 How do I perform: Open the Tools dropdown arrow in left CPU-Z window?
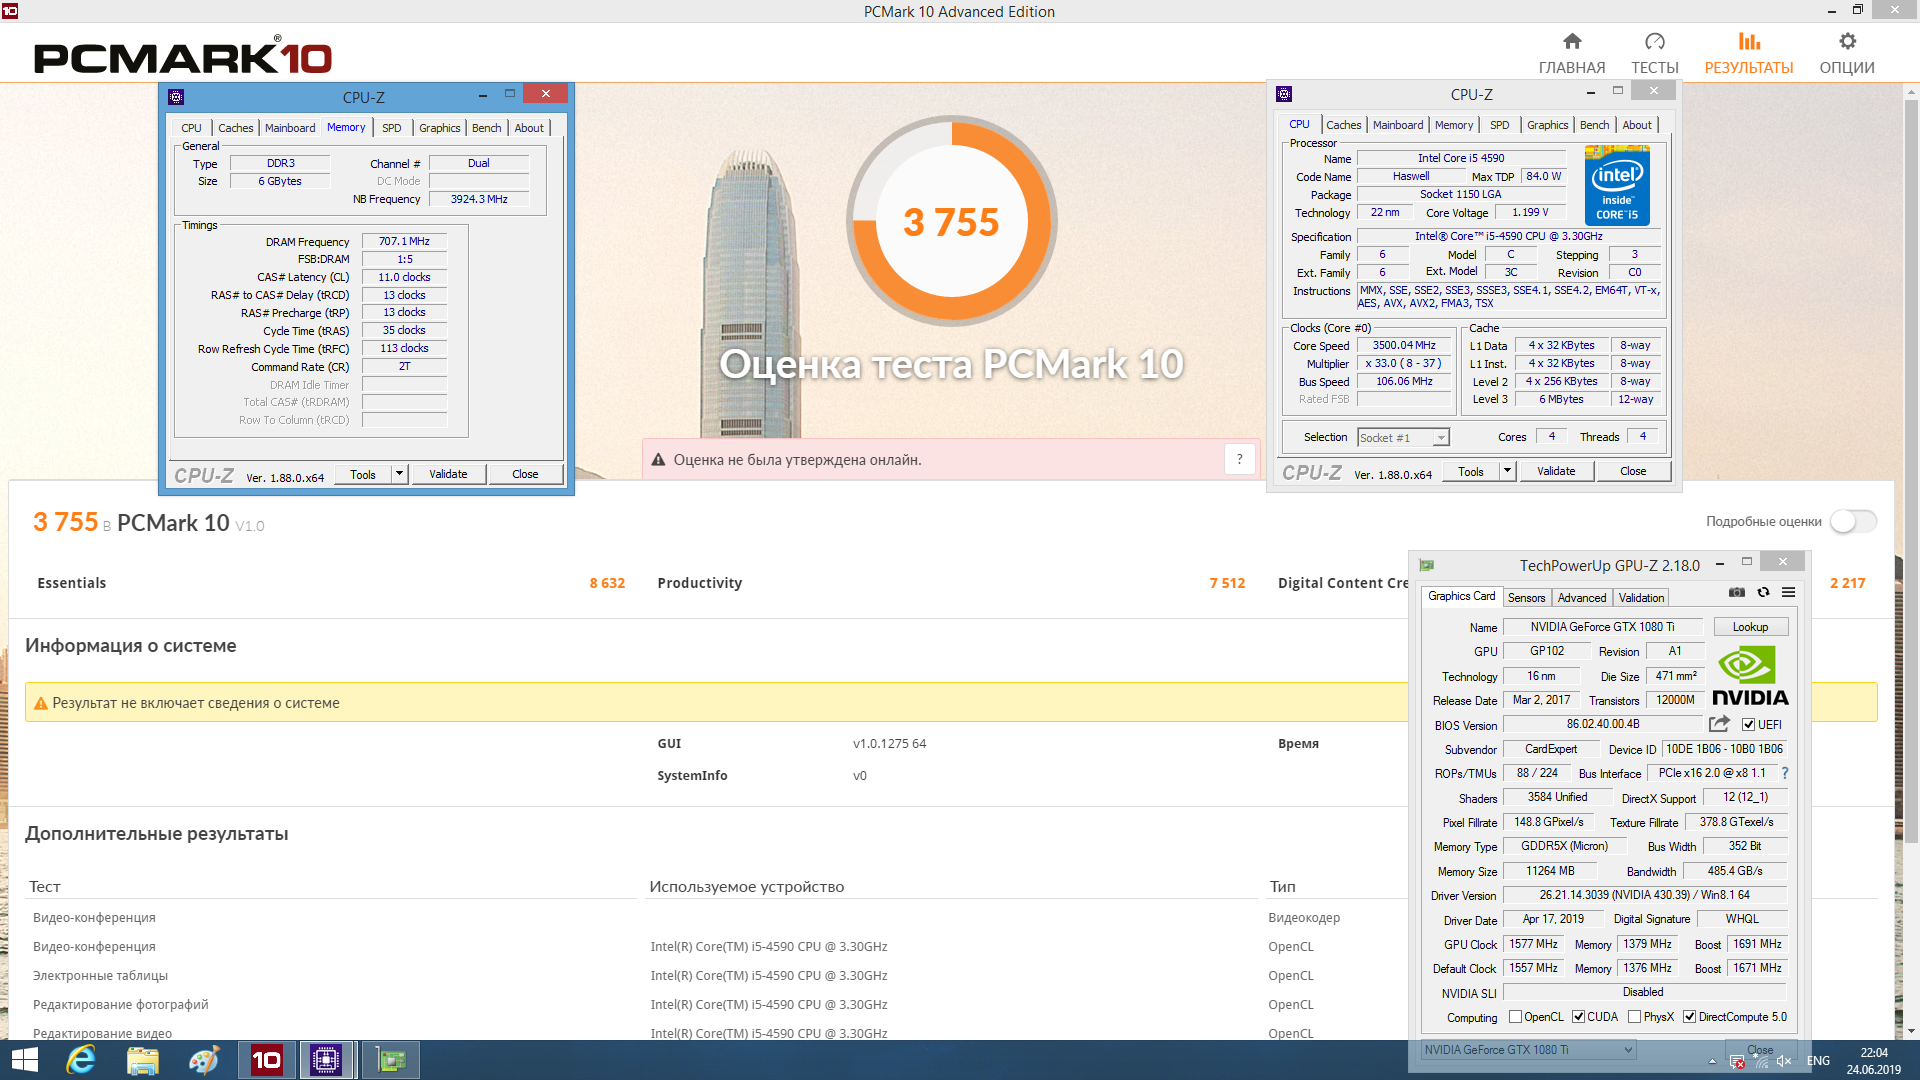(399, 474)
